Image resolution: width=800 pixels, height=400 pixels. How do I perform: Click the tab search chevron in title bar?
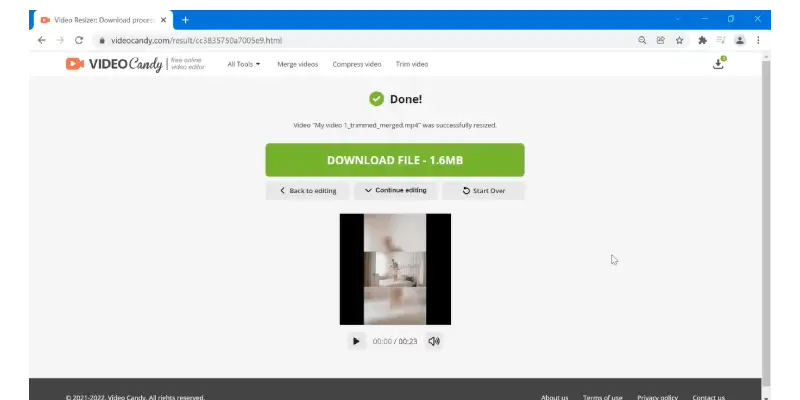click(x=678, y=19)
